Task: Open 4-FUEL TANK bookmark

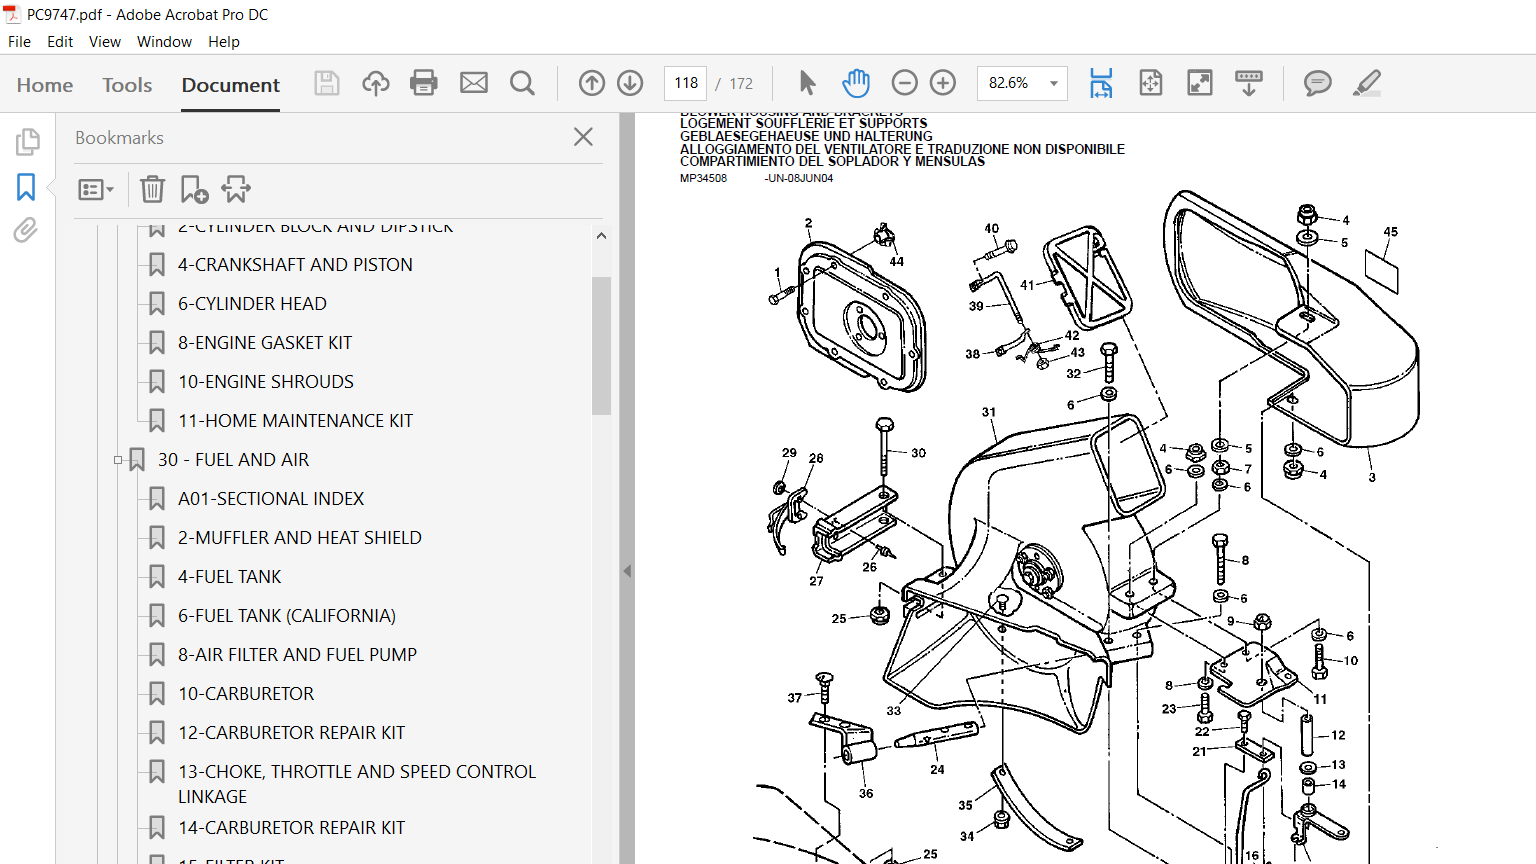Action: 230,577
